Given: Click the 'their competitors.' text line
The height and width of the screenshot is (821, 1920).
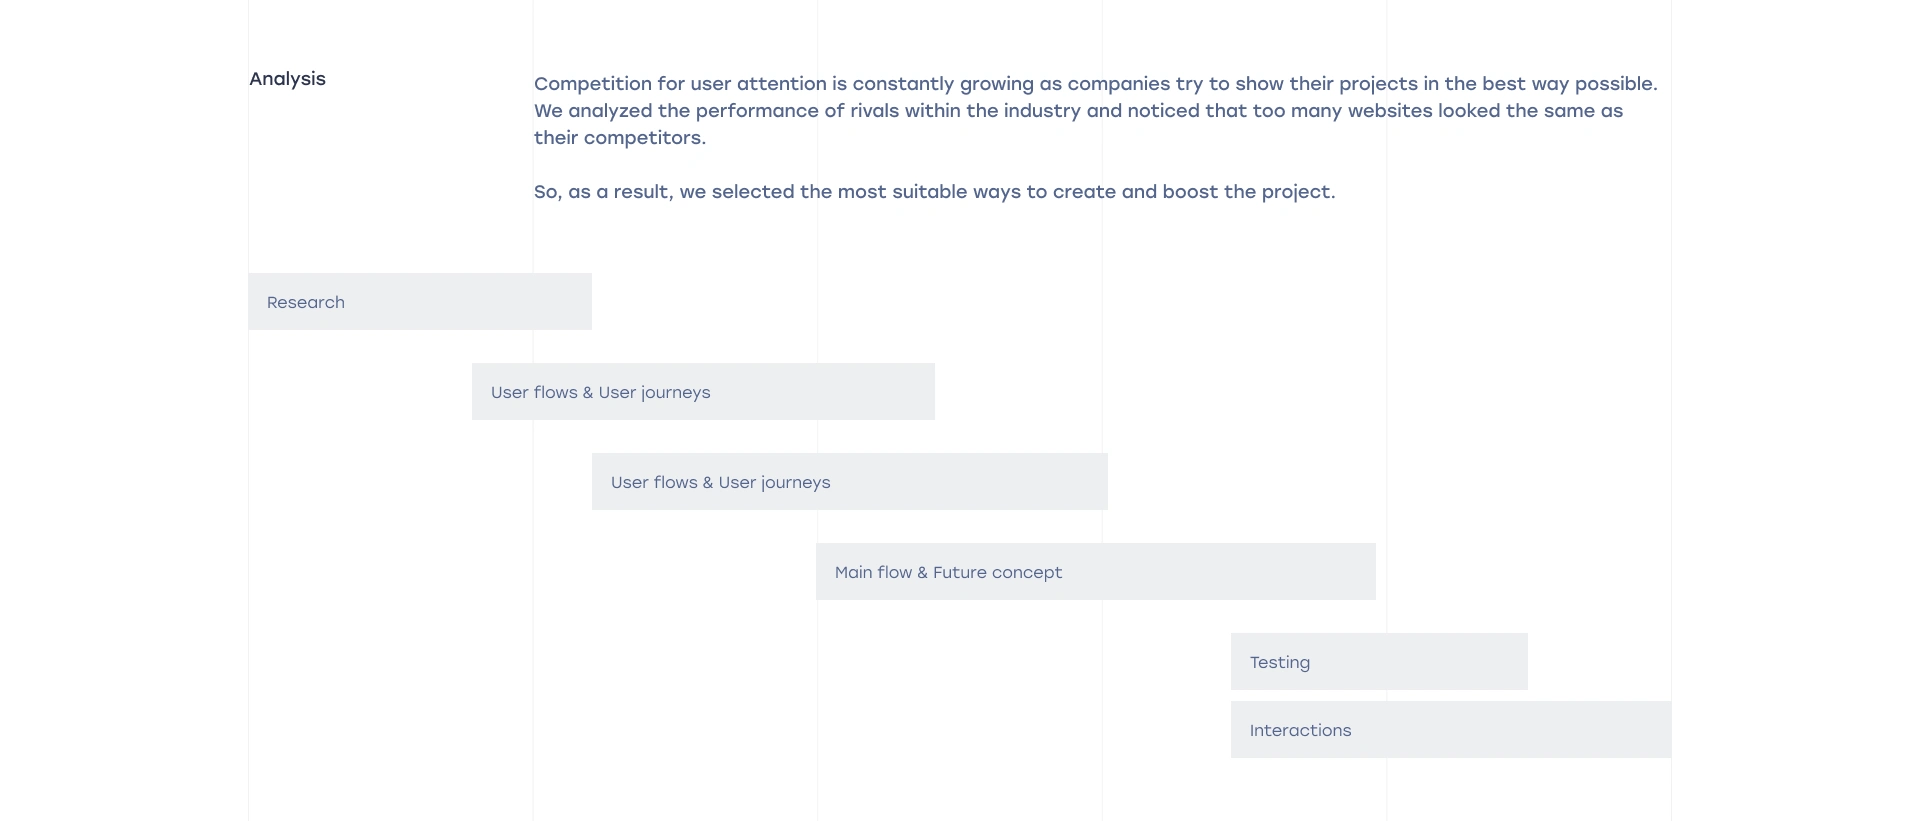Looking at the screenshot, I should [619, 138].
